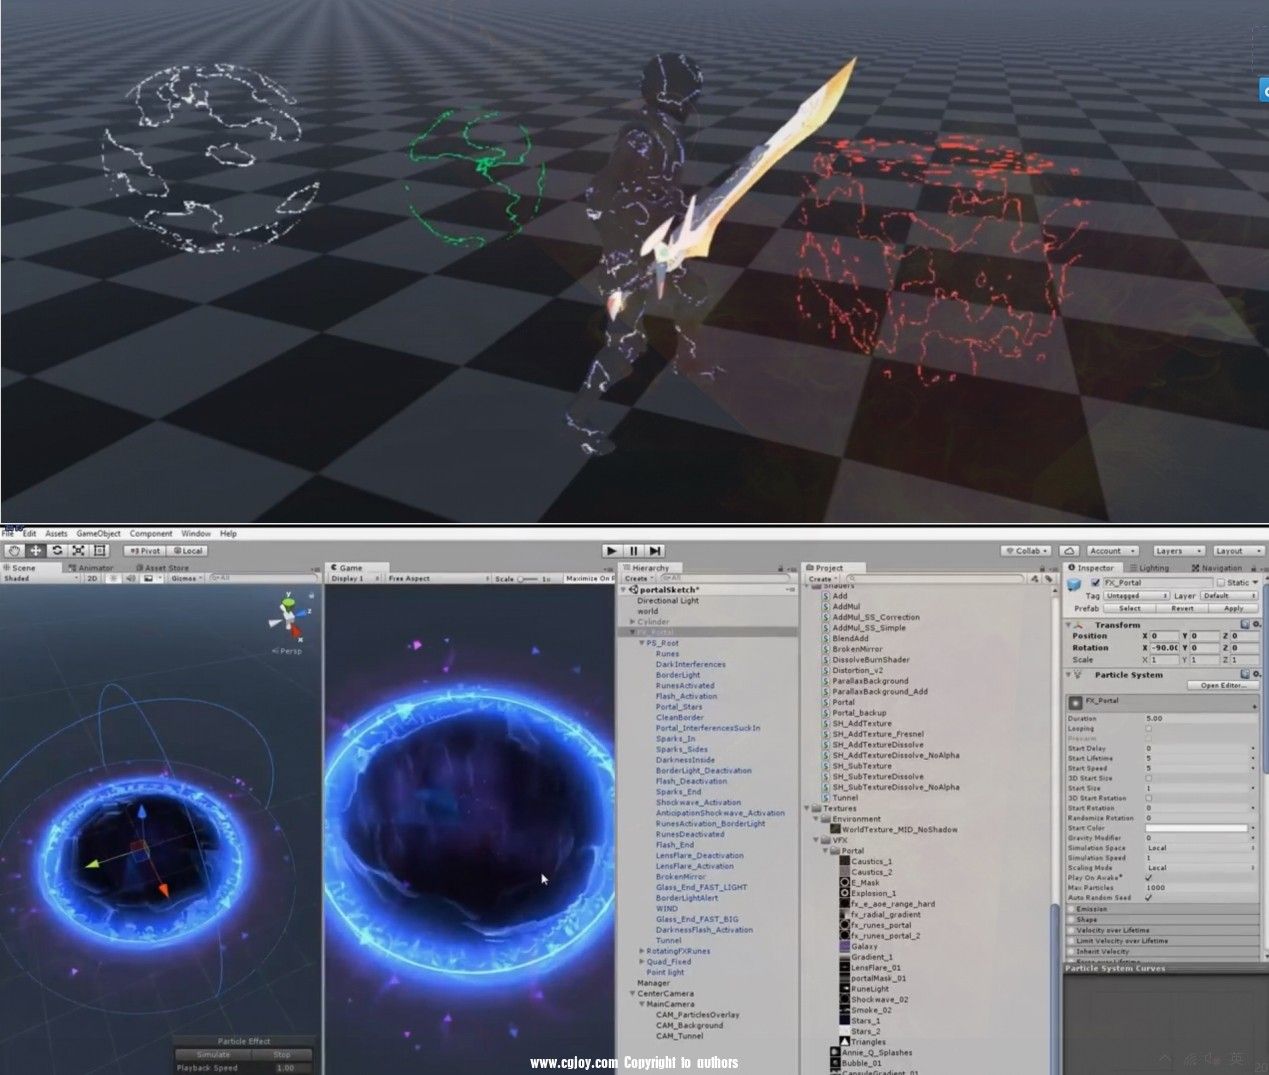Open the Layer Default dropdown
This screenshot has height=1075, width=1269.
click(1228, 596)
